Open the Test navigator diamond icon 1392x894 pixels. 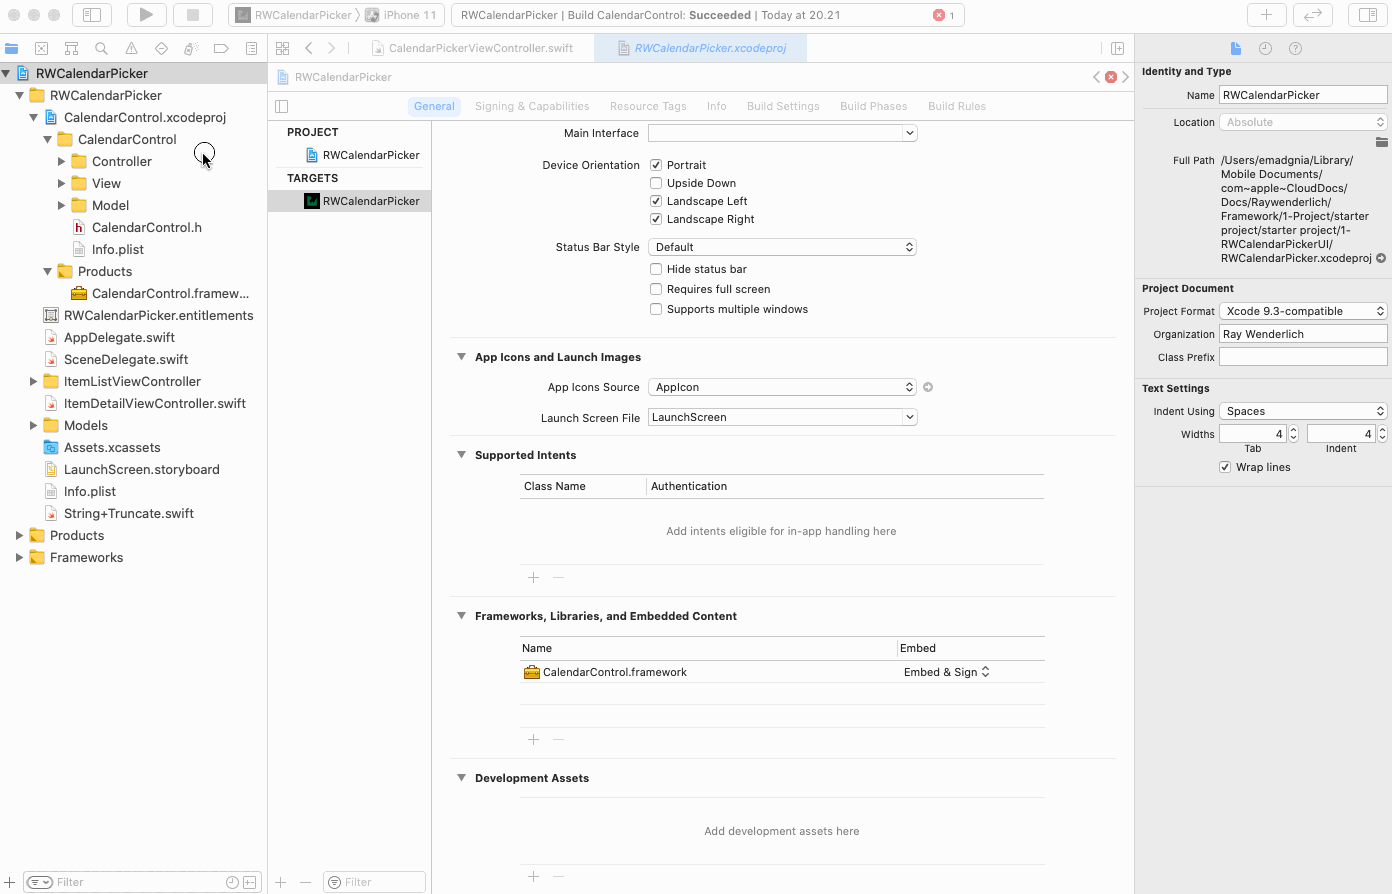[161, 48]
